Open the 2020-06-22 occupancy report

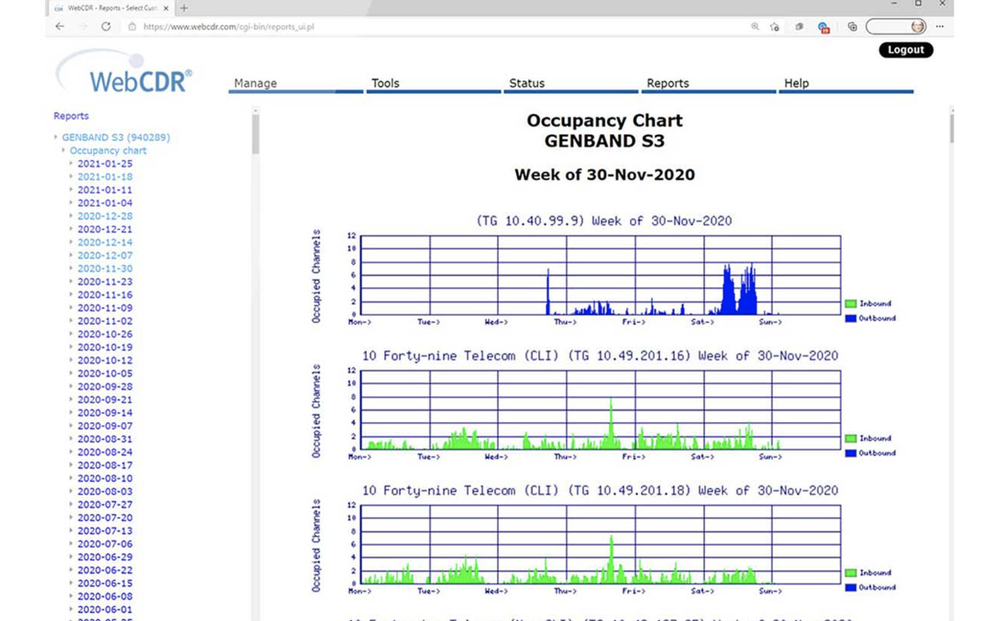[105, 571]
